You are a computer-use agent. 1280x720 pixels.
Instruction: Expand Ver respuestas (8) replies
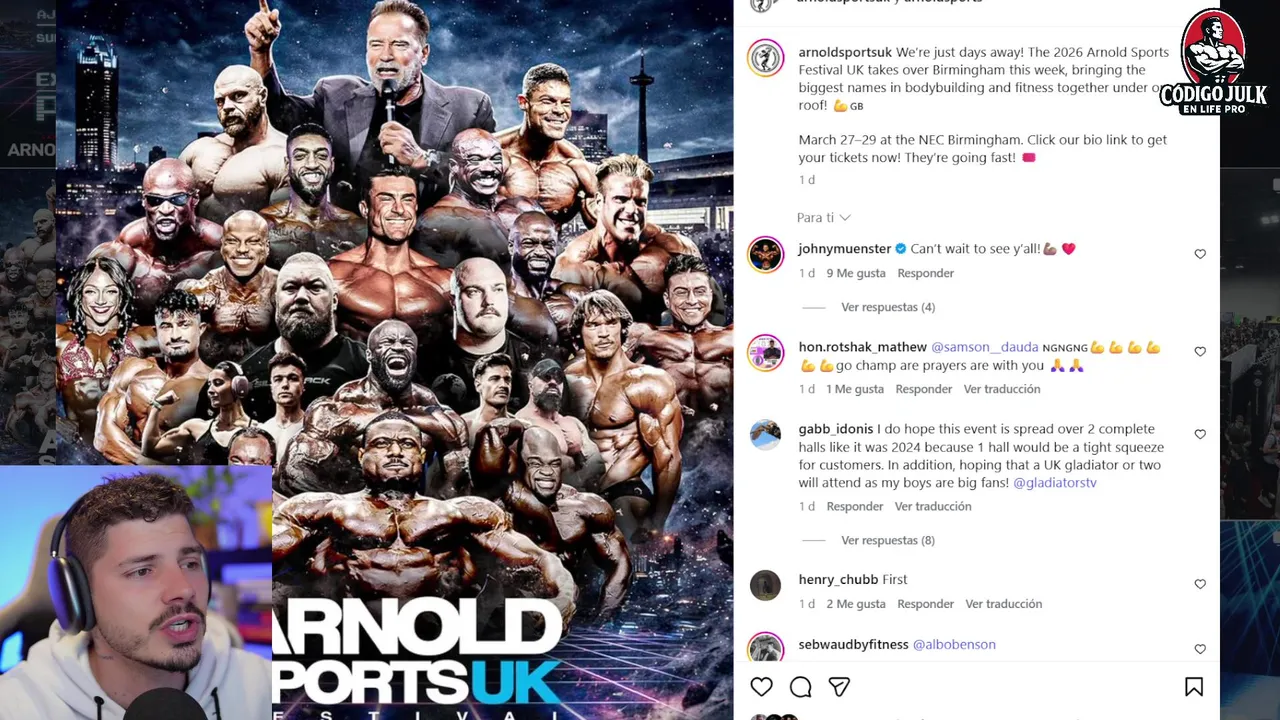[888, 540]
